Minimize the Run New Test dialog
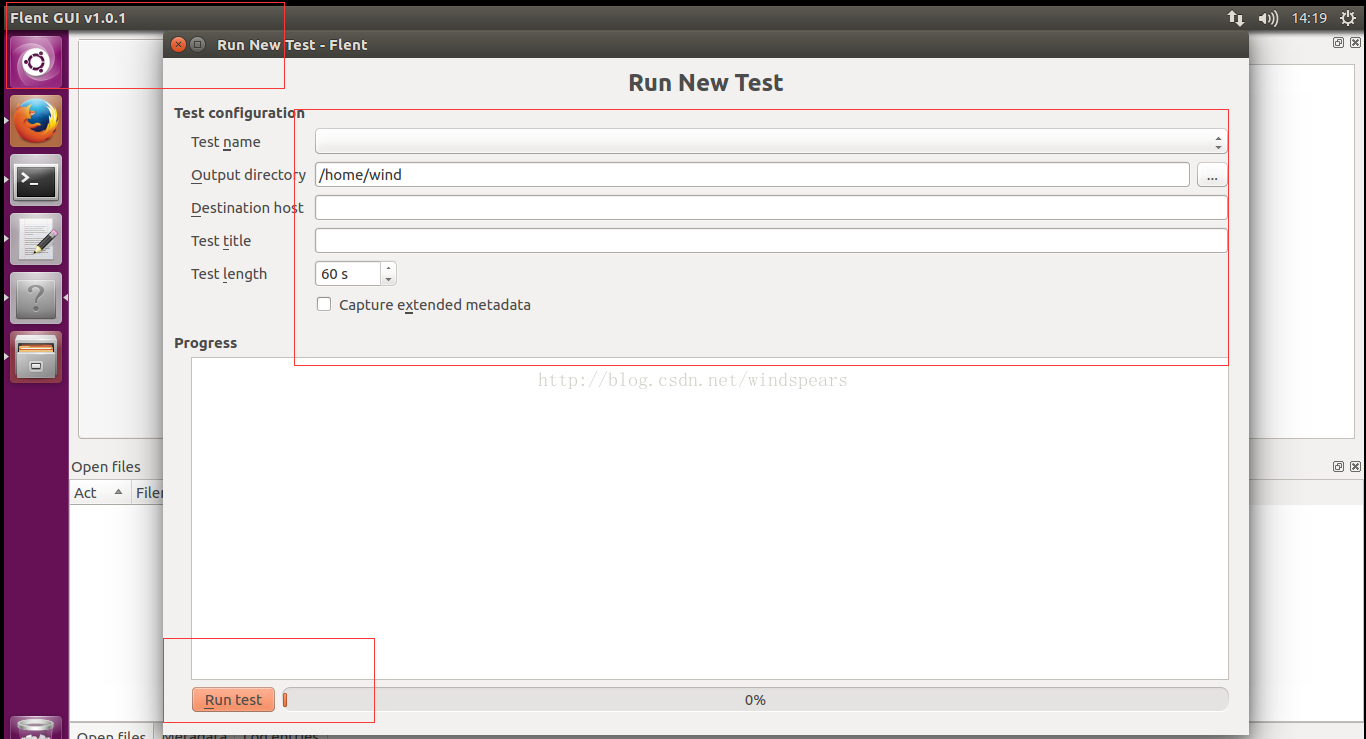Viewport: 1366px width, 739px height. click(x=197, y=44)
